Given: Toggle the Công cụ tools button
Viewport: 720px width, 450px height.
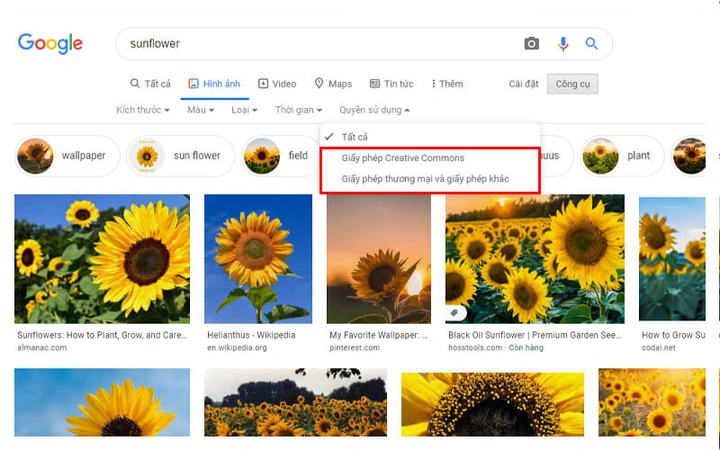Looking at the screenshot, I should [573, 84].
